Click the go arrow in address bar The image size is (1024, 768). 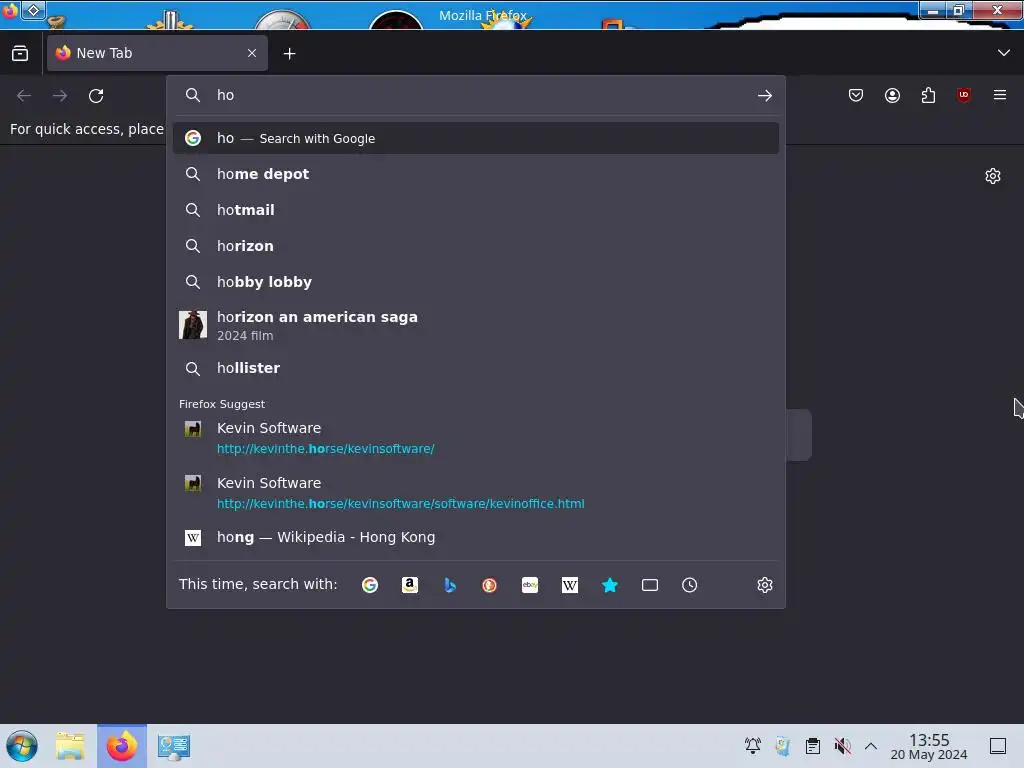point(765,96)
